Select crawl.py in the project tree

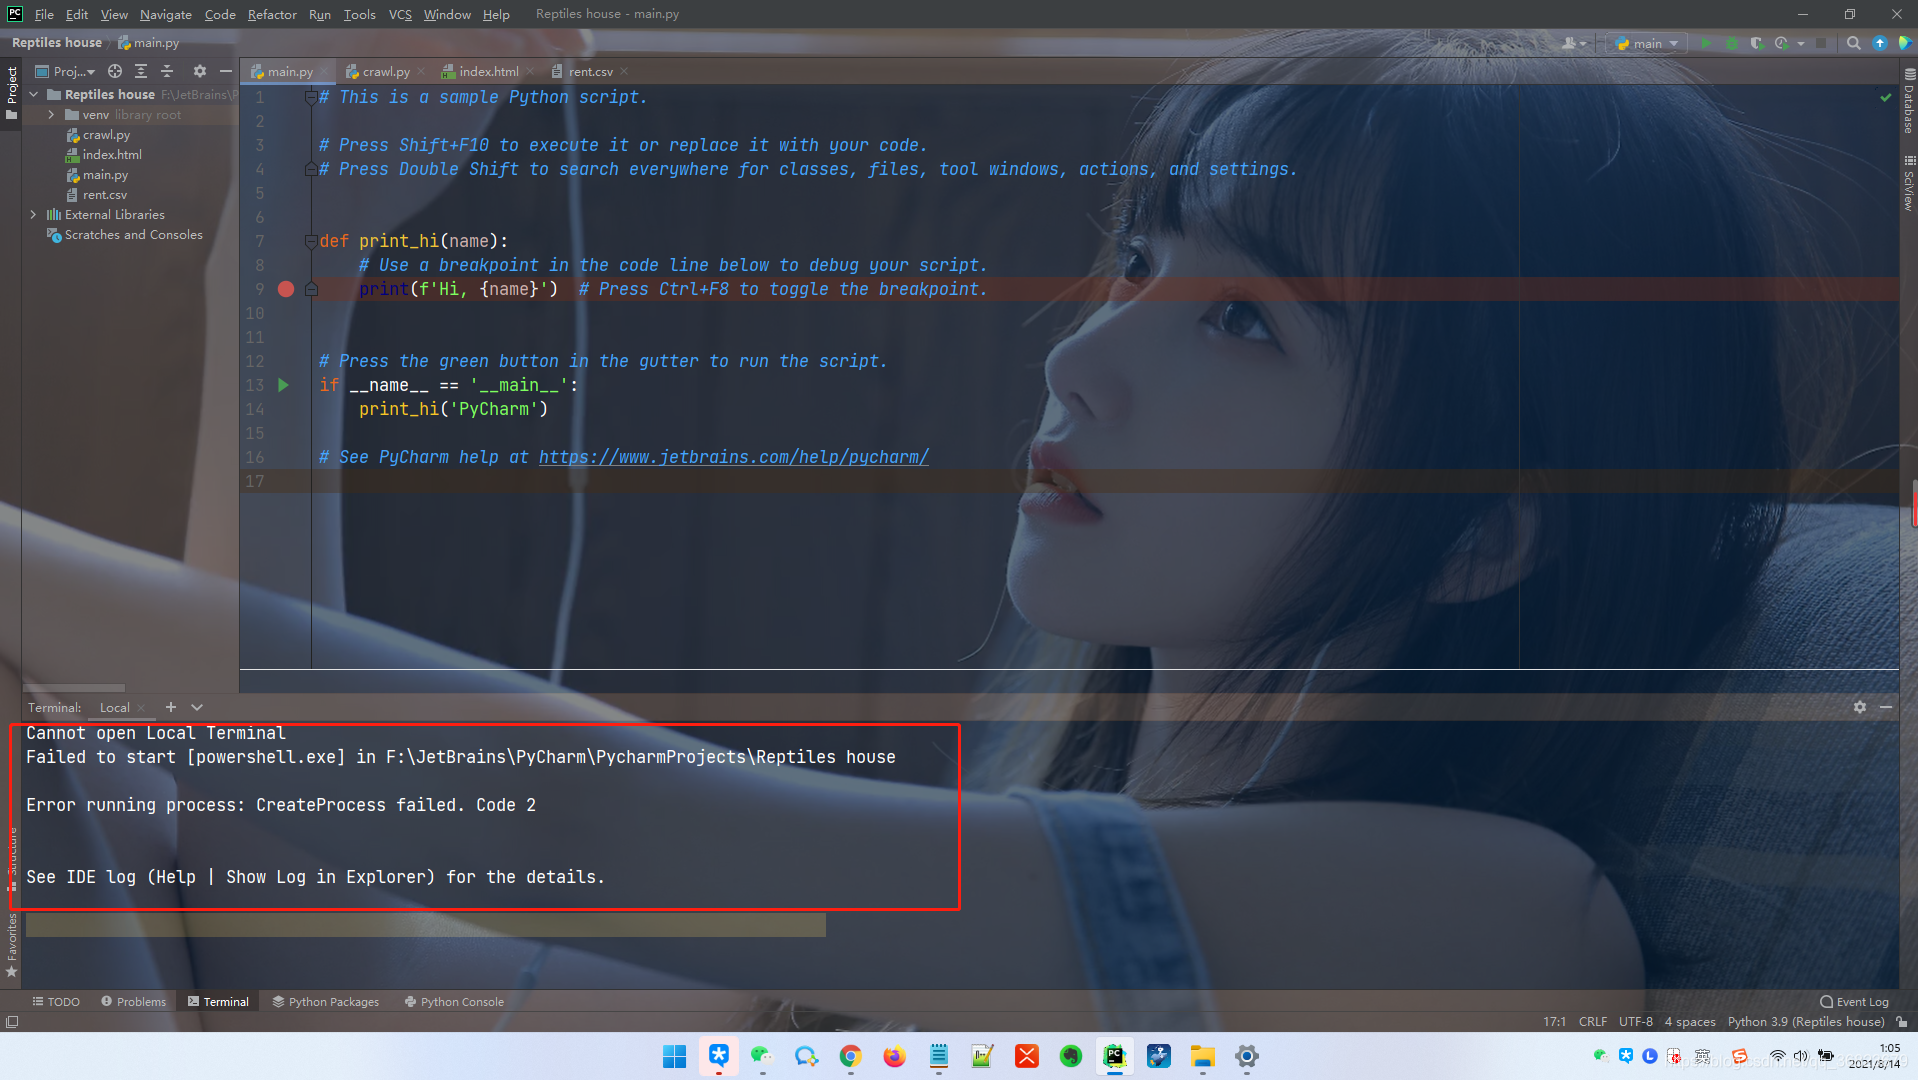coord(106,134)
